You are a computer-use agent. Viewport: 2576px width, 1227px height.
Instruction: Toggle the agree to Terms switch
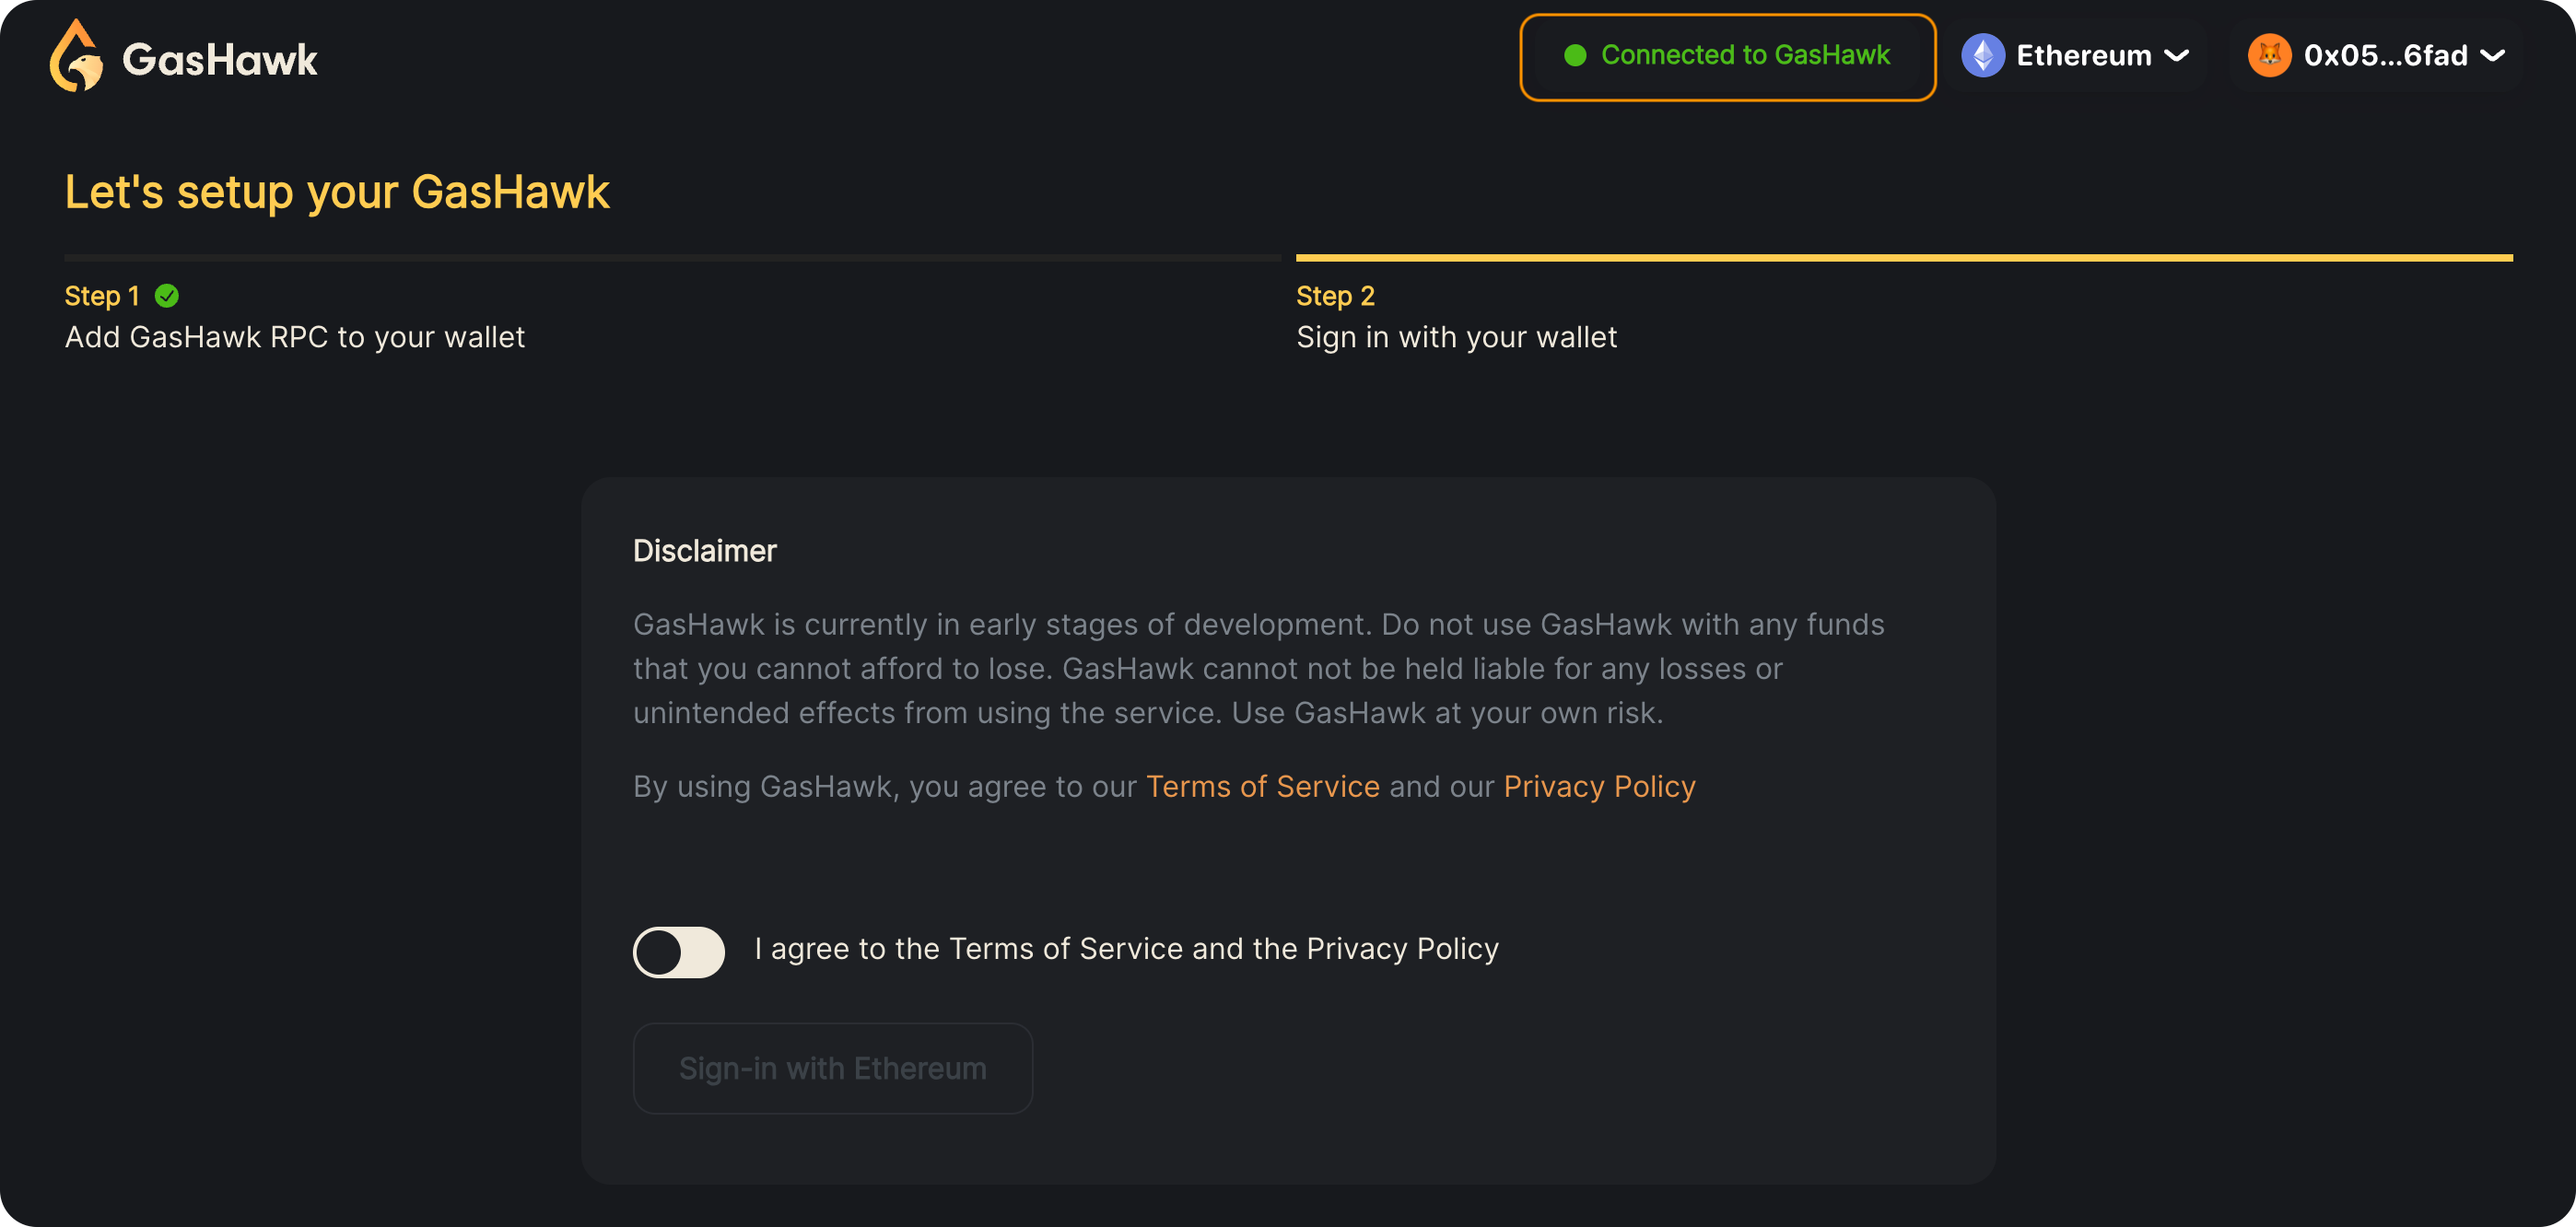[678, 952]
